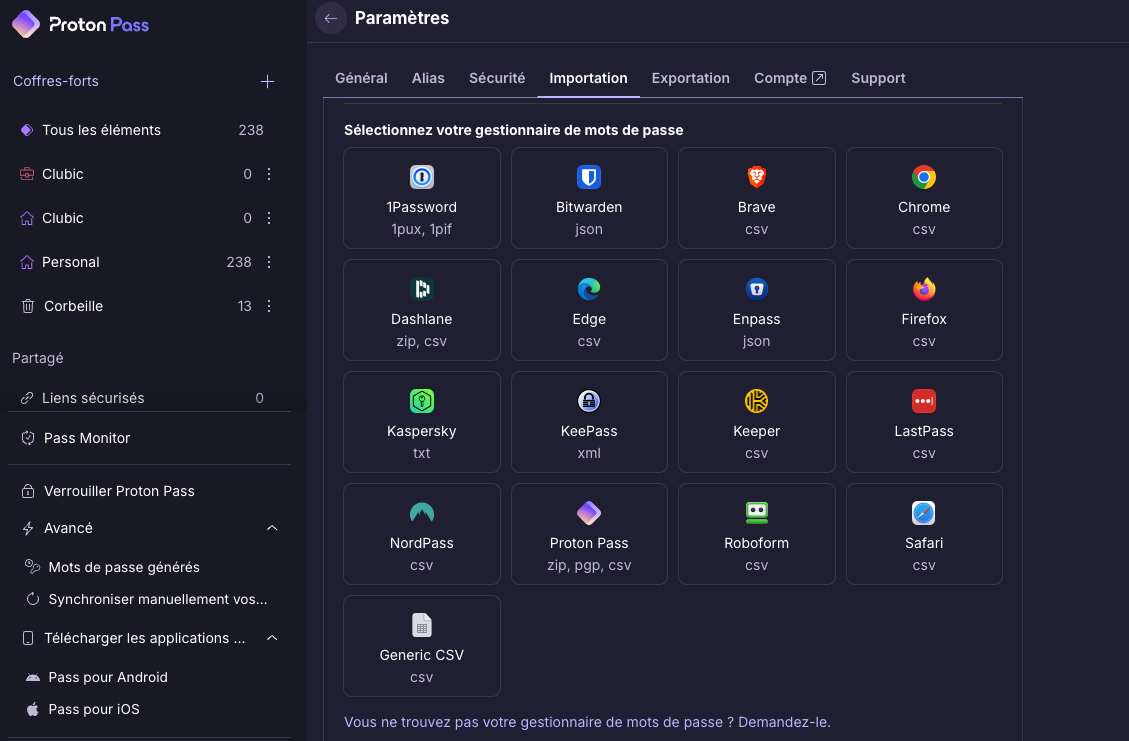The height and width of the screenshot is (741, 1129).
Task: Open the Personal vault
Action: (x=71, y=262)
